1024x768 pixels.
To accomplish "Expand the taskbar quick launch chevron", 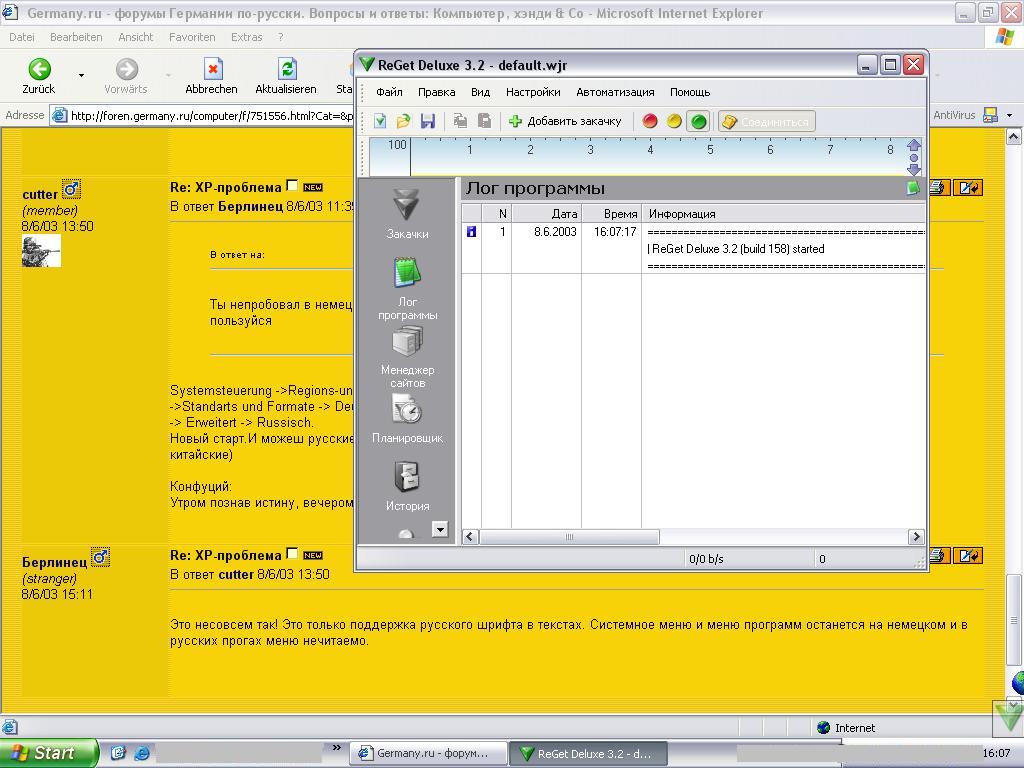I will point(337,748).
